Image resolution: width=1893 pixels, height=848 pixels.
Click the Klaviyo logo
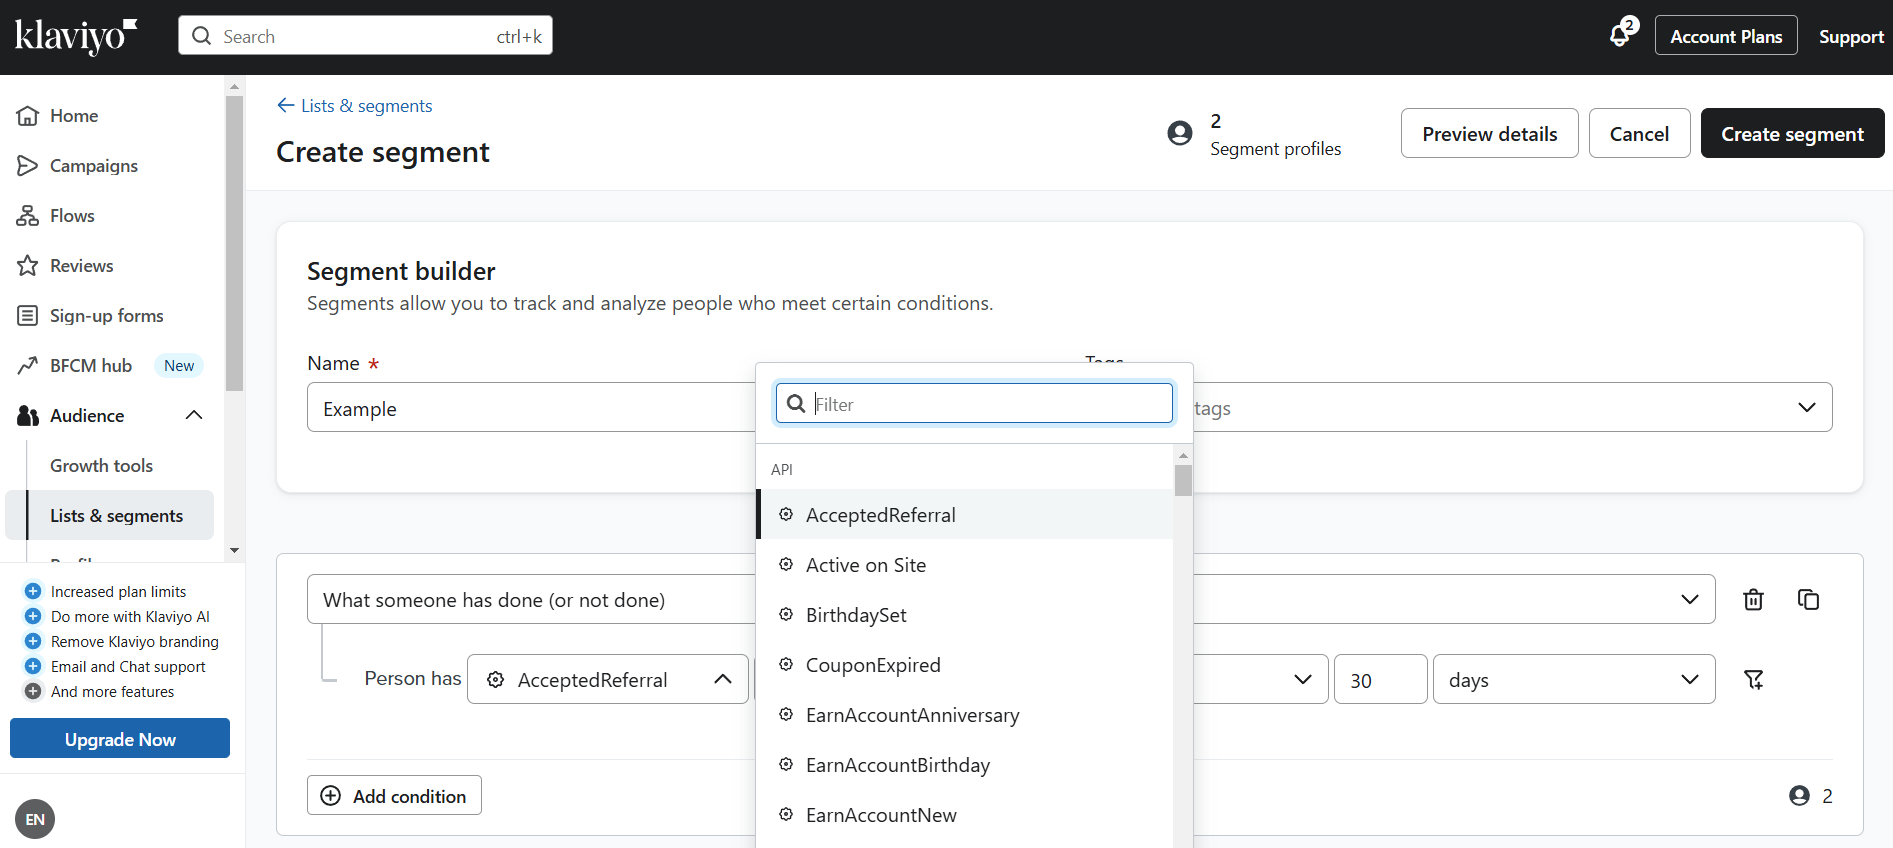click(76, 36)
